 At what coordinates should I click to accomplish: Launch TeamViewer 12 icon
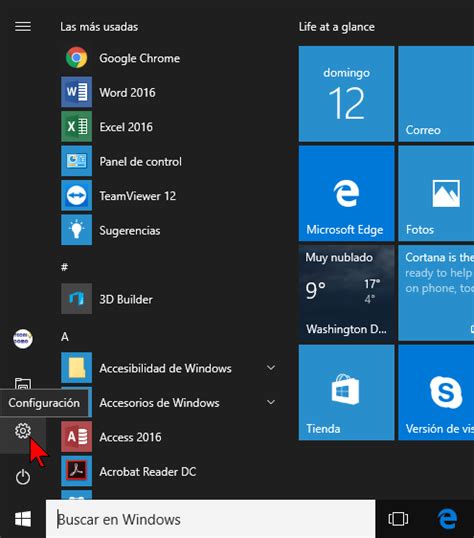77,196
